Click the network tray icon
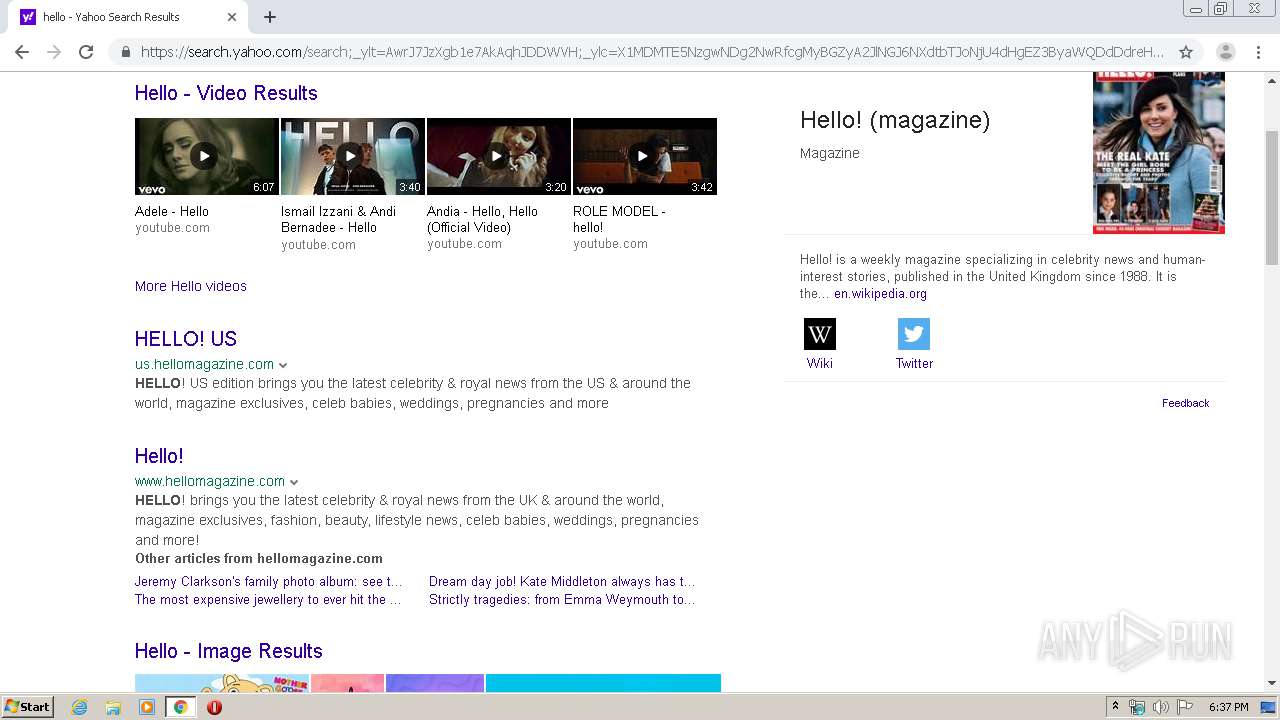Viewport: 1280px width, 720px height. pyautogui.click(x=1137, y=707)
